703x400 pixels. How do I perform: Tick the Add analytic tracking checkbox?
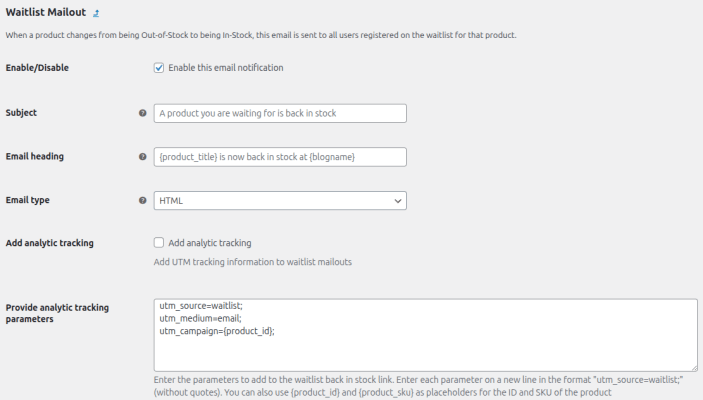(159, 243)
